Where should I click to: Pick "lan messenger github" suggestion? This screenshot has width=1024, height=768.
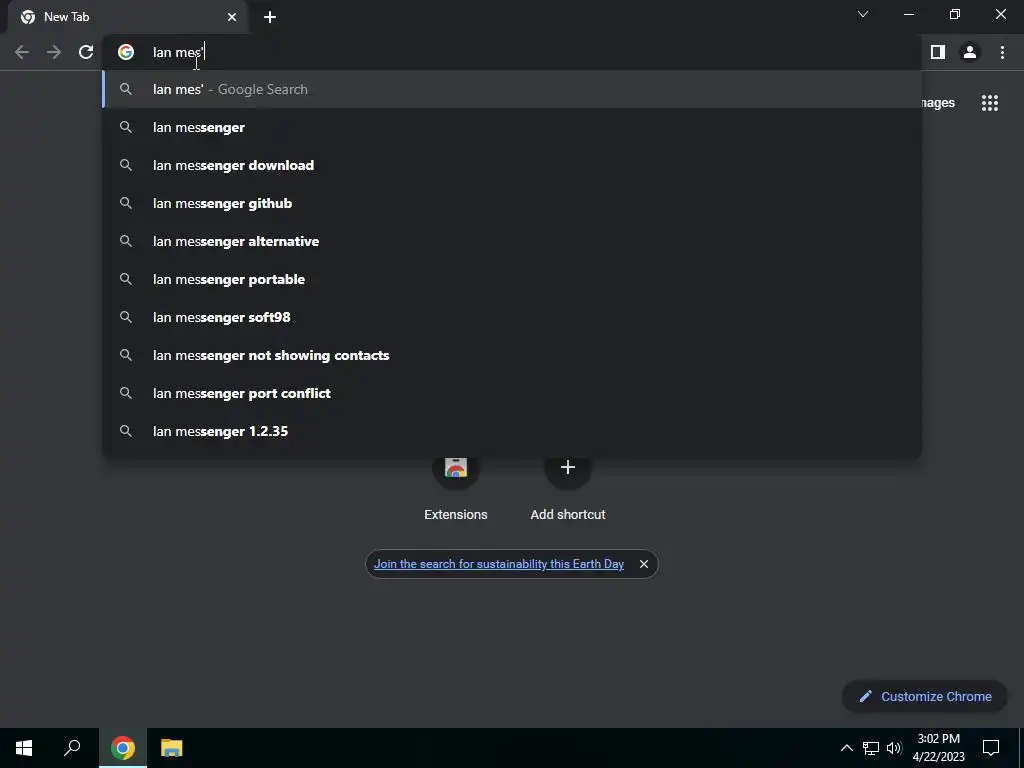pyautogui.click(x=512, y=203)
